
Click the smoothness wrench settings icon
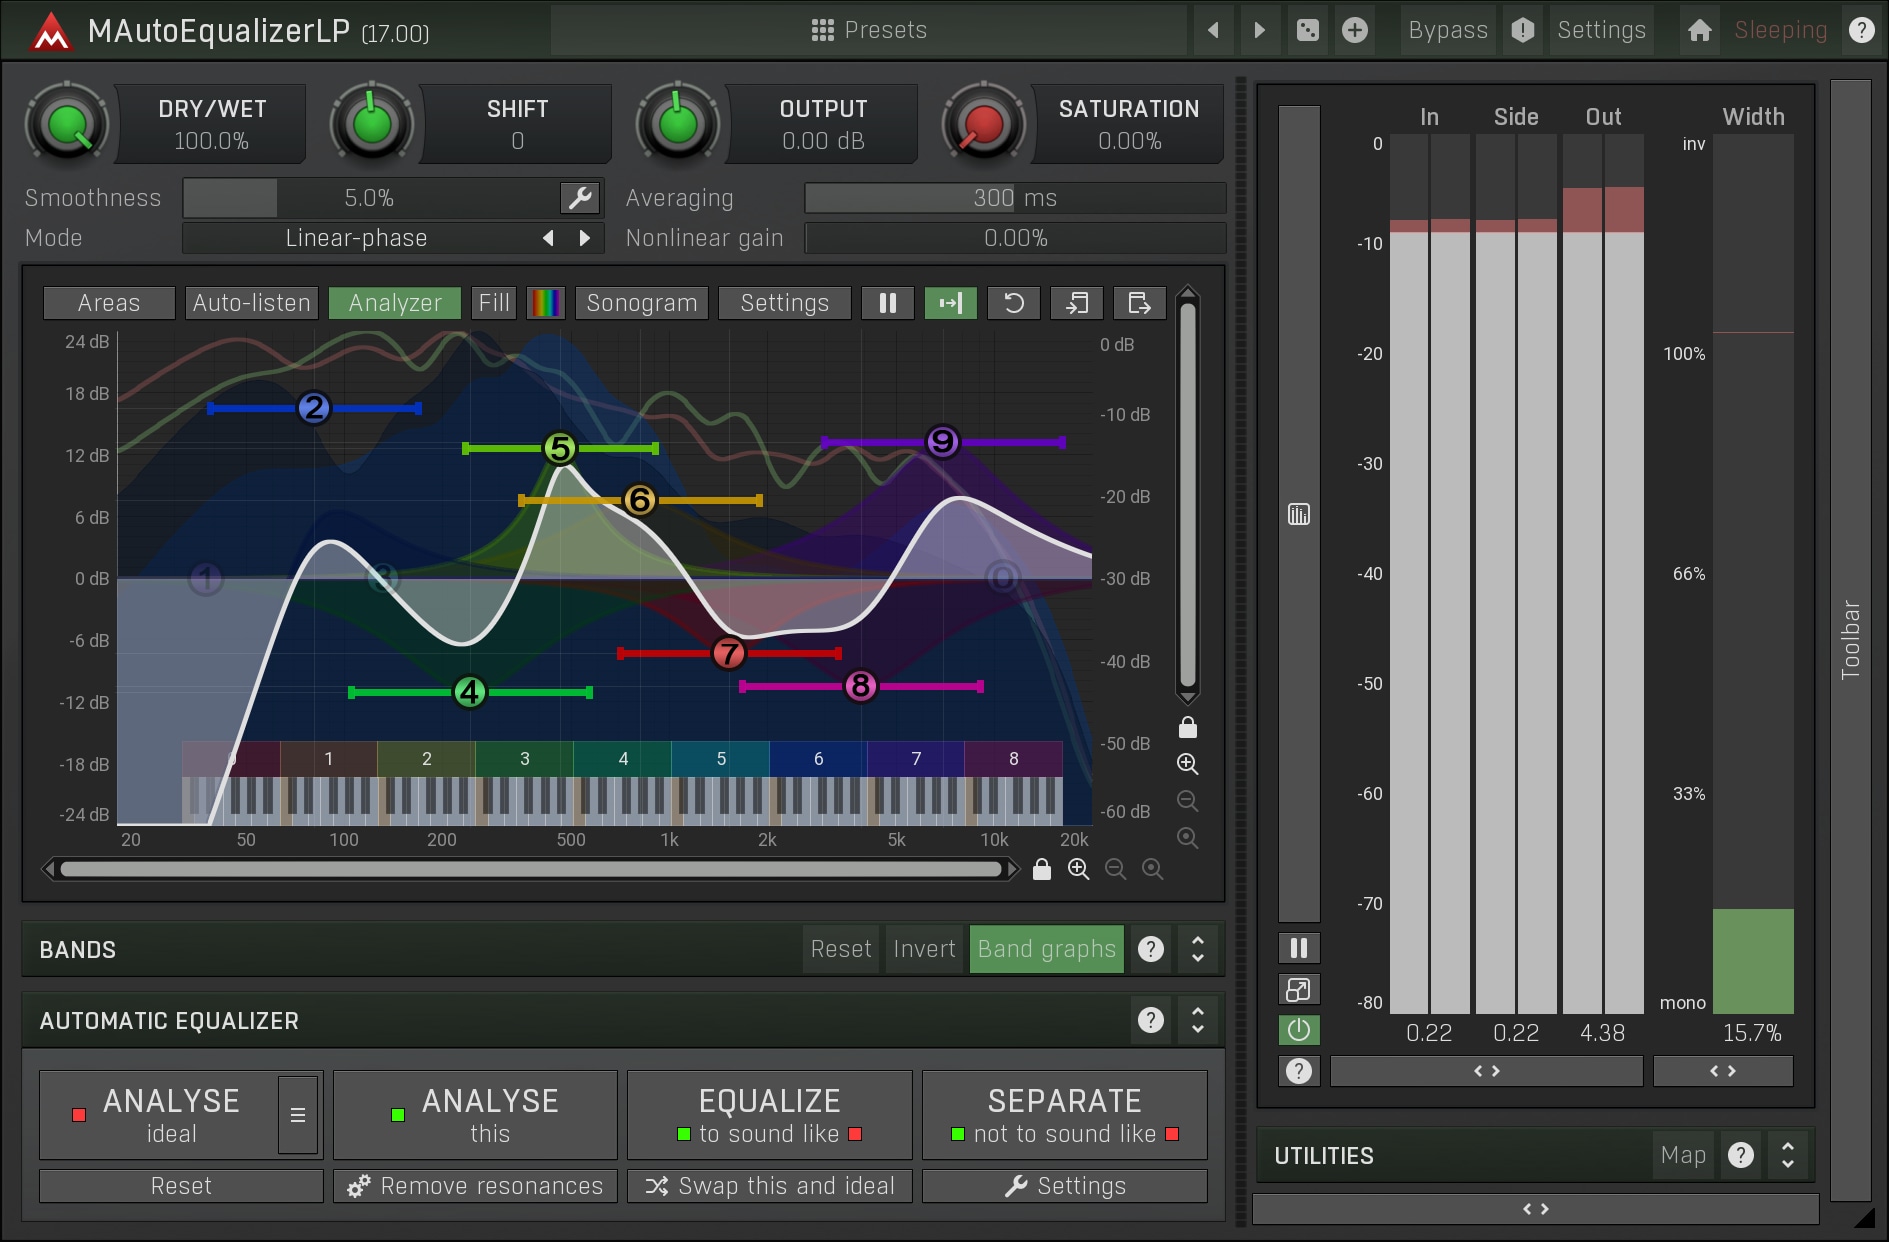tap(580, 198)
